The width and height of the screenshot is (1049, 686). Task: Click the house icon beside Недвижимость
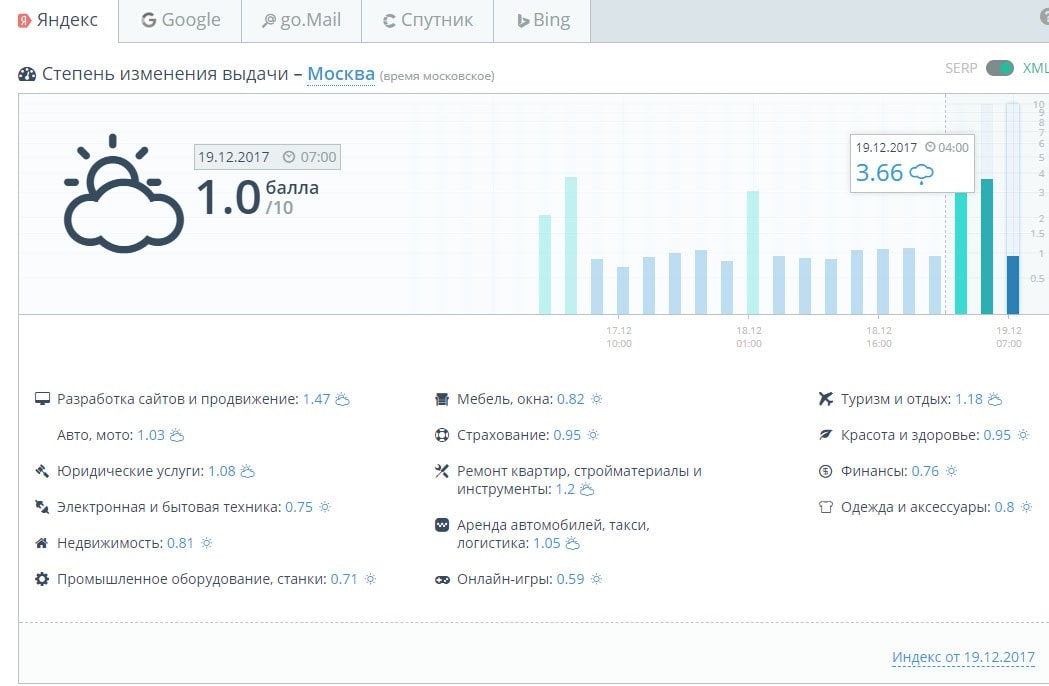(x=42, y=543)
